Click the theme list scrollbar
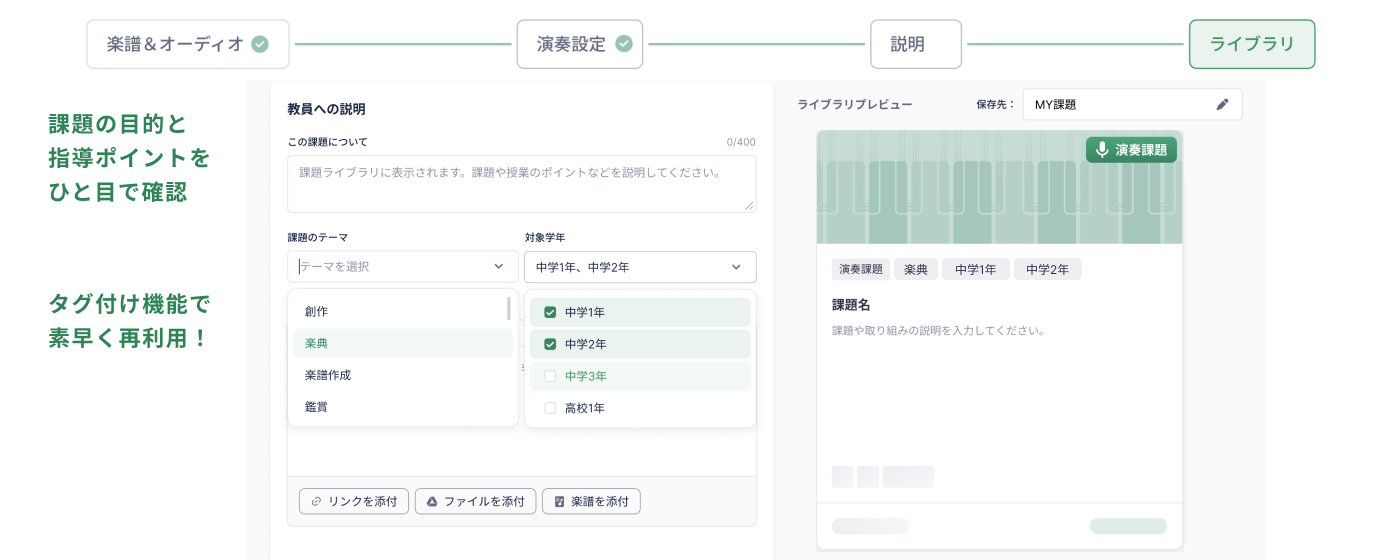The width and height of the screenshot is (1400, 560). pos(509,308)
